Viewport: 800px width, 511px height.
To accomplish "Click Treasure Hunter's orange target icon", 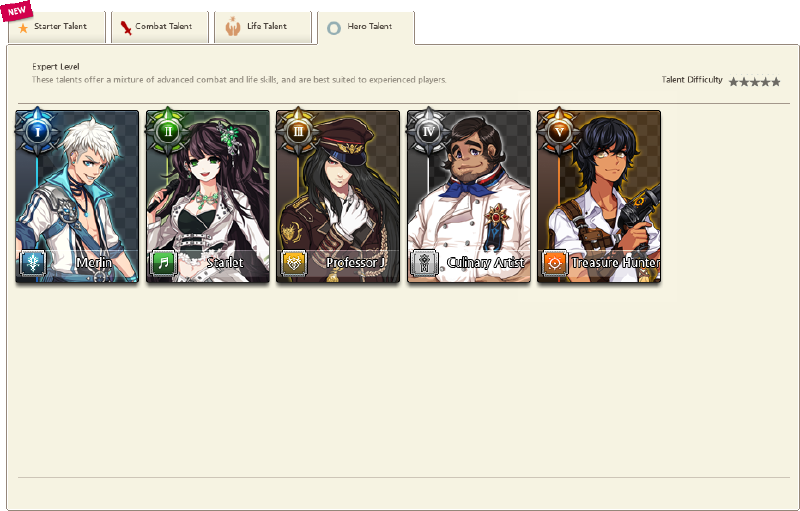I will (x=555, y=263).
